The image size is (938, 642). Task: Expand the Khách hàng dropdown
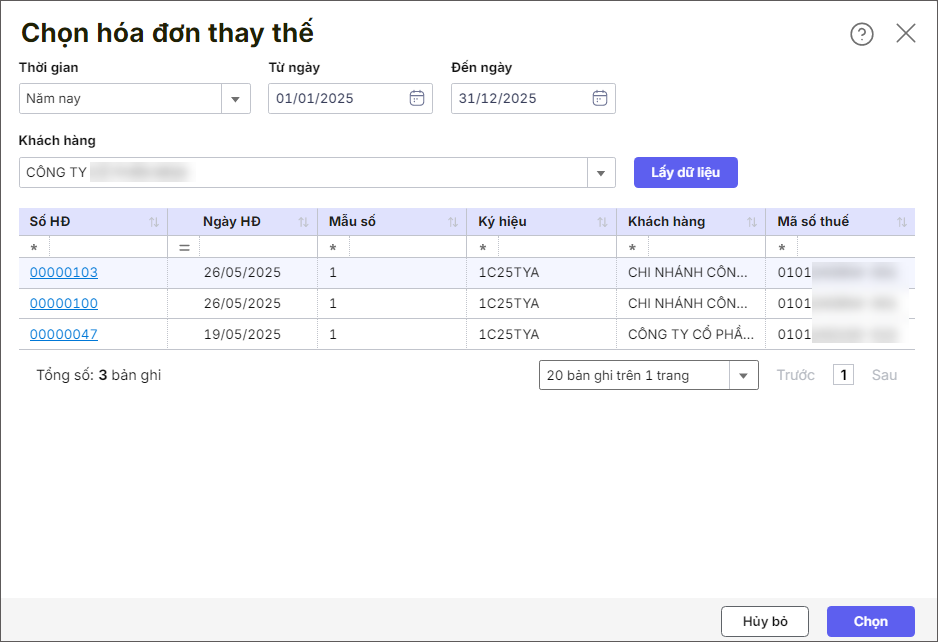(600, 173)
